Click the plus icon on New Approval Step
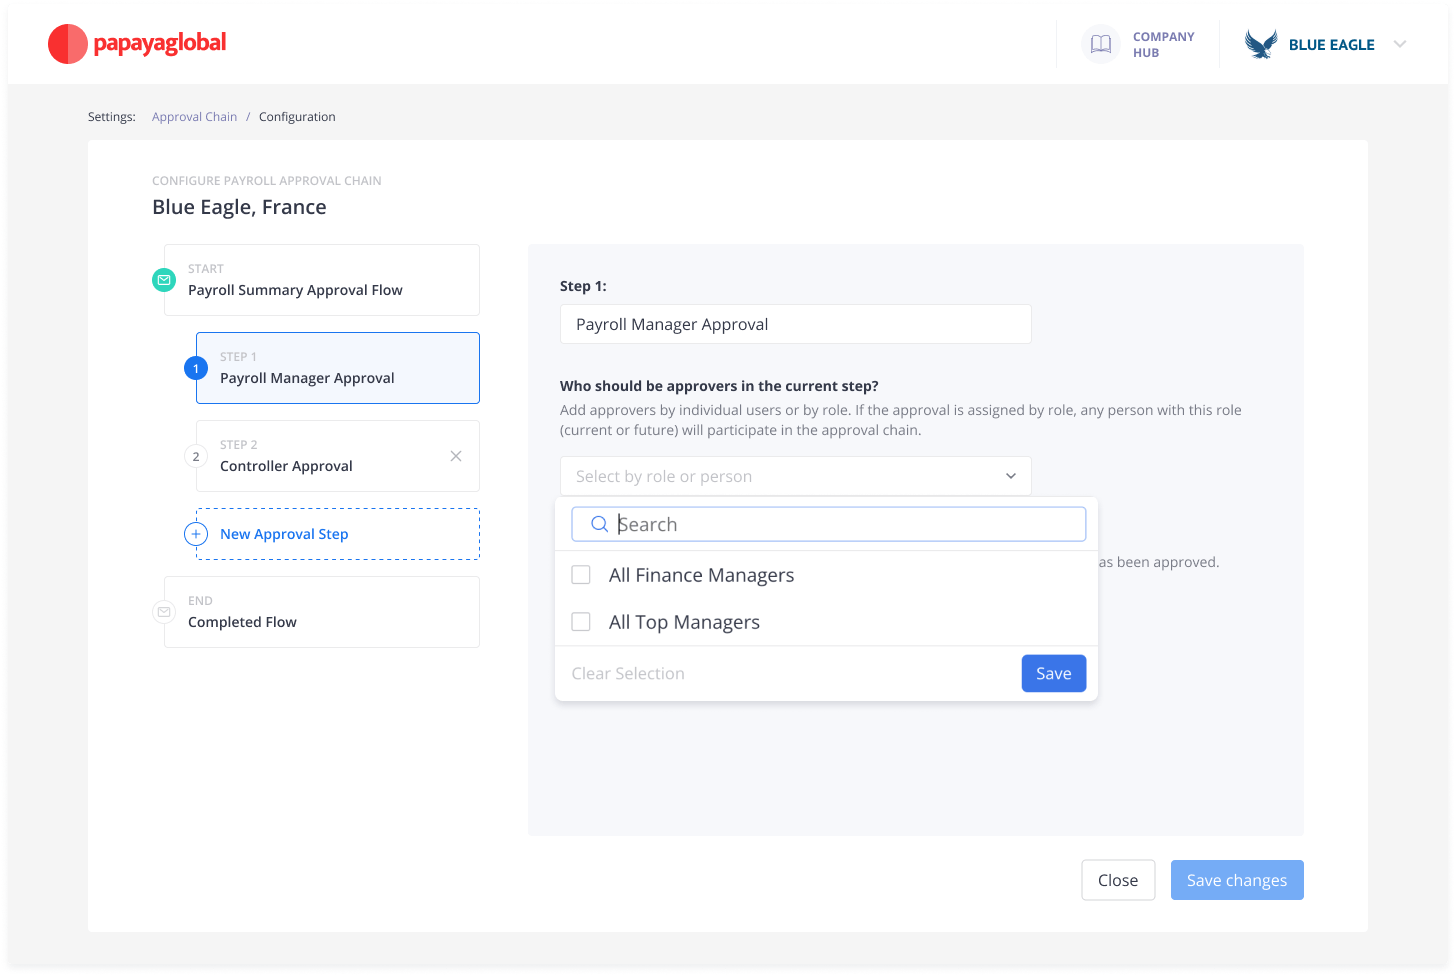Screen dimensions: 1456x976 pos(196,534)
